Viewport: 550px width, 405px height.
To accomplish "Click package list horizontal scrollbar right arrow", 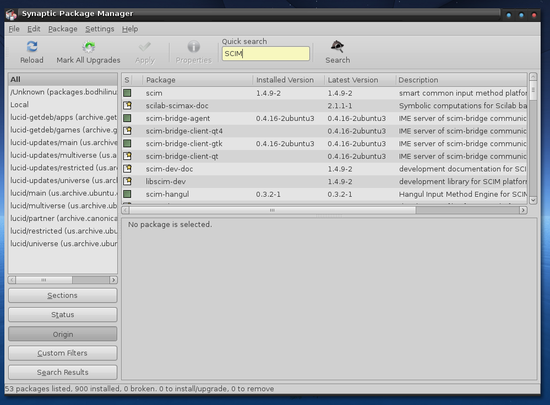I will (523, 210).
